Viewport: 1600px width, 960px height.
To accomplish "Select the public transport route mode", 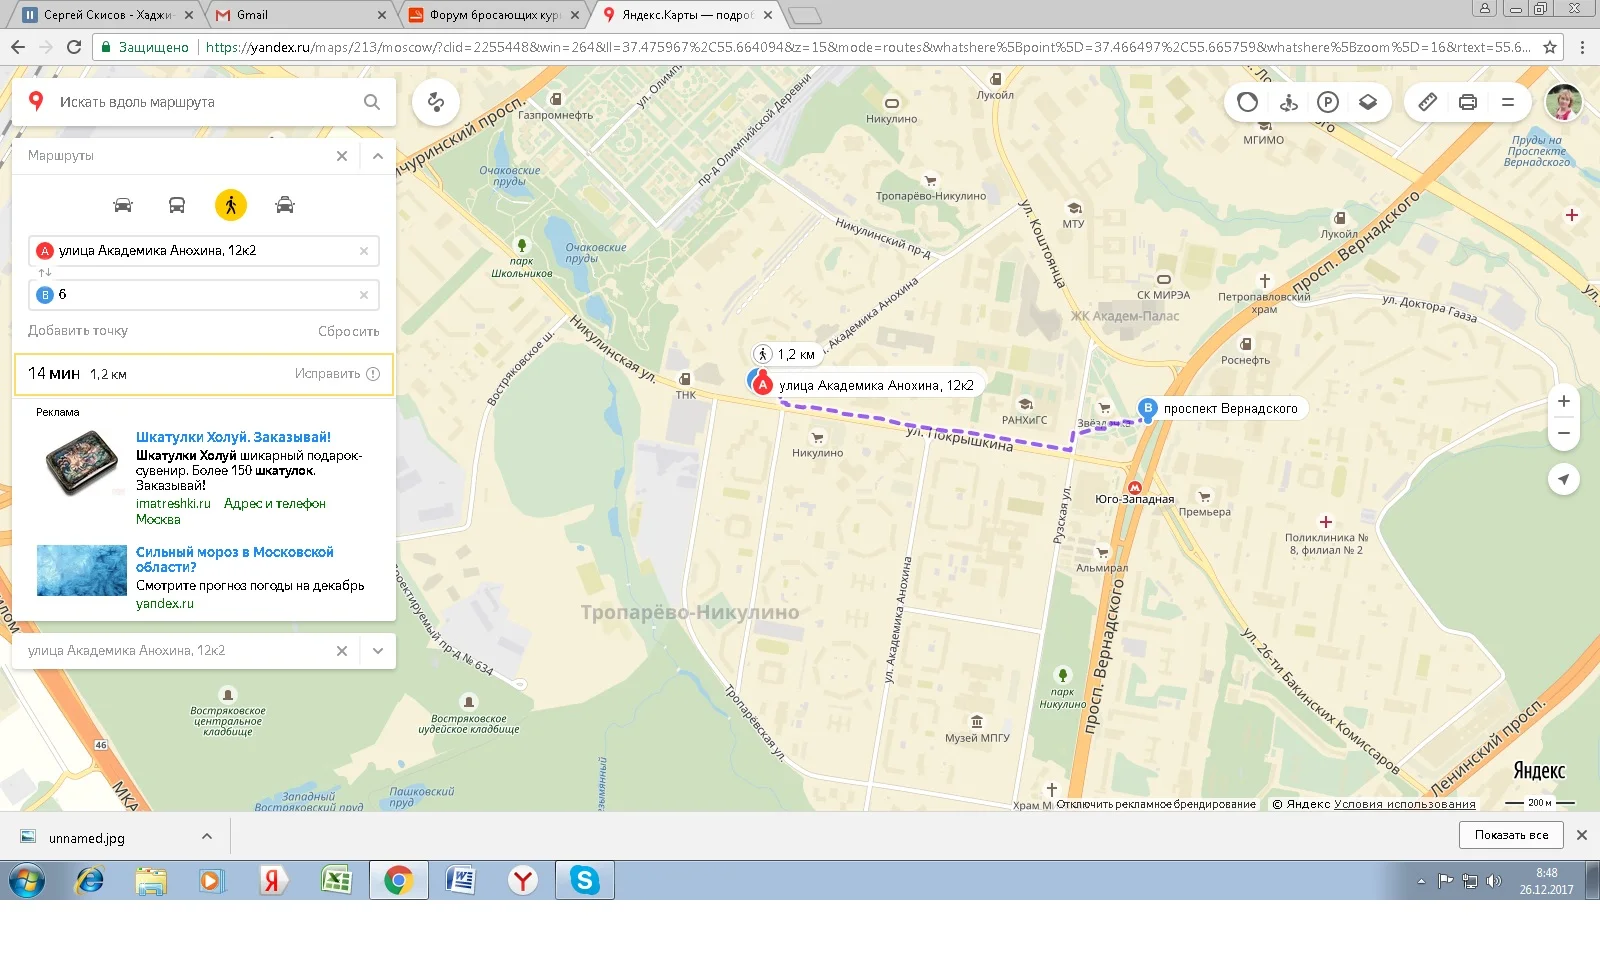I will 177,205.
